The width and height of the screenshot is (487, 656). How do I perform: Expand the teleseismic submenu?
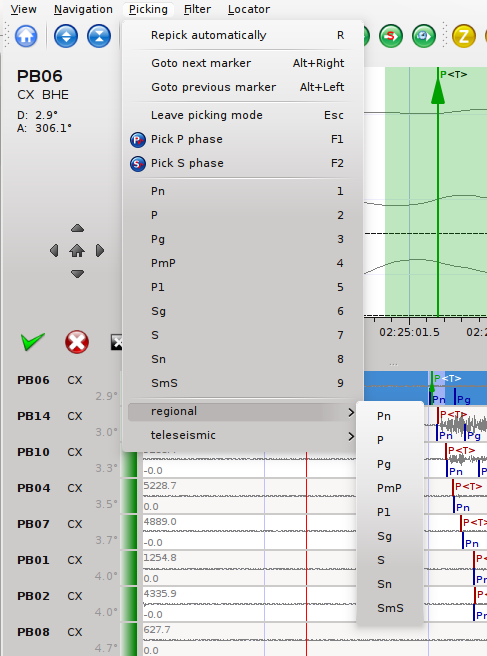(243, 436)
